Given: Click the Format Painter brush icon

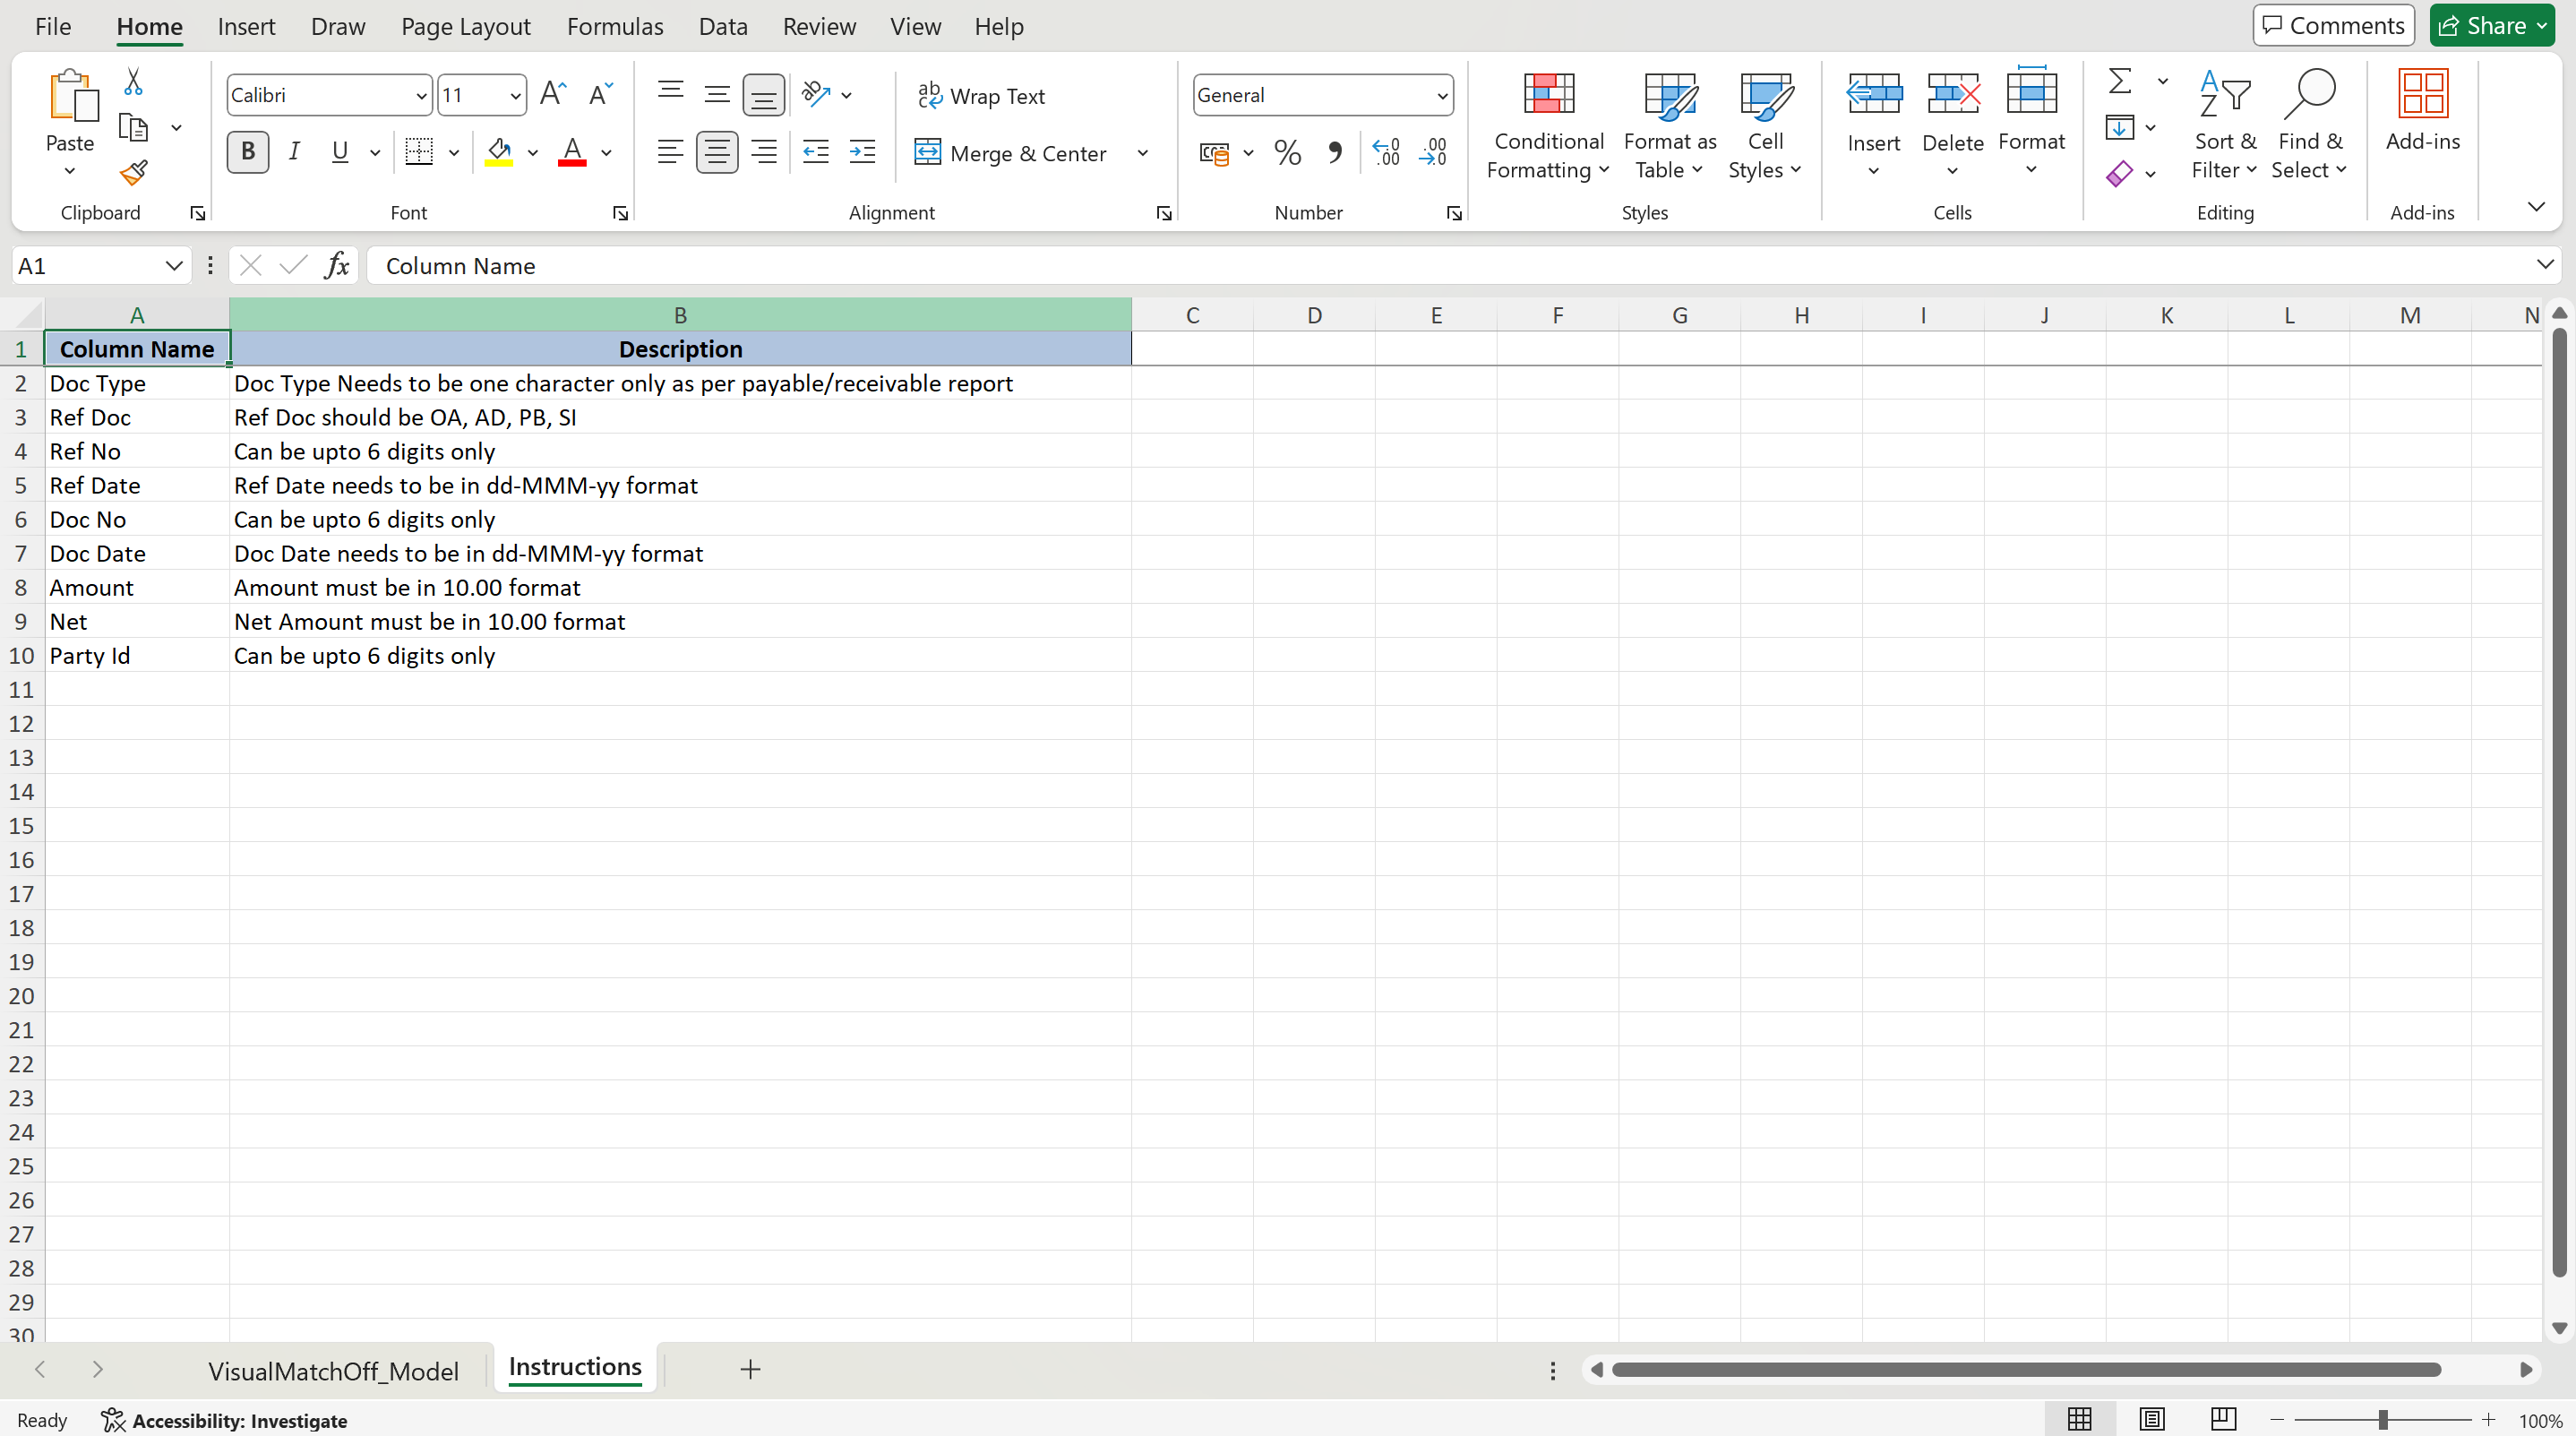Looking at the screenshot, I should point(133,173).
